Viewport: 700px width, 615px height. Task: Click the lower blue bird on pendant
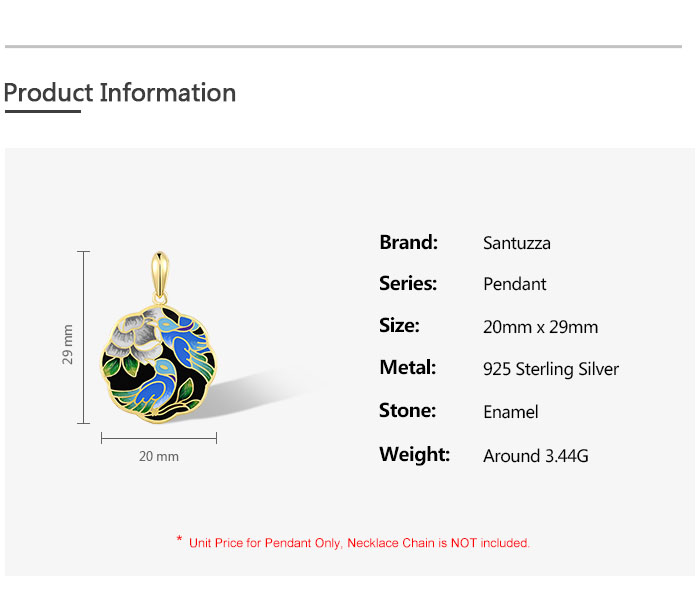[158, 386]
